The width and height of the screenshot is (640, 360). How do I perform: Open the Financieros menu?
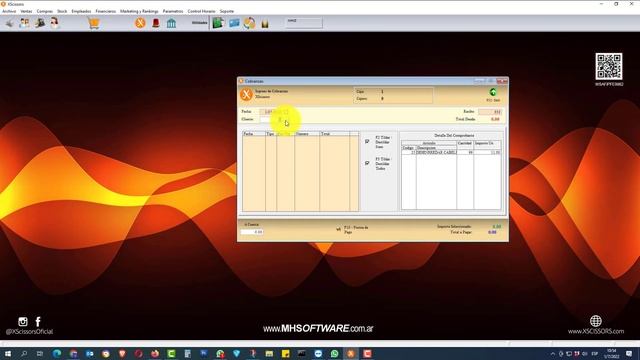106,11
